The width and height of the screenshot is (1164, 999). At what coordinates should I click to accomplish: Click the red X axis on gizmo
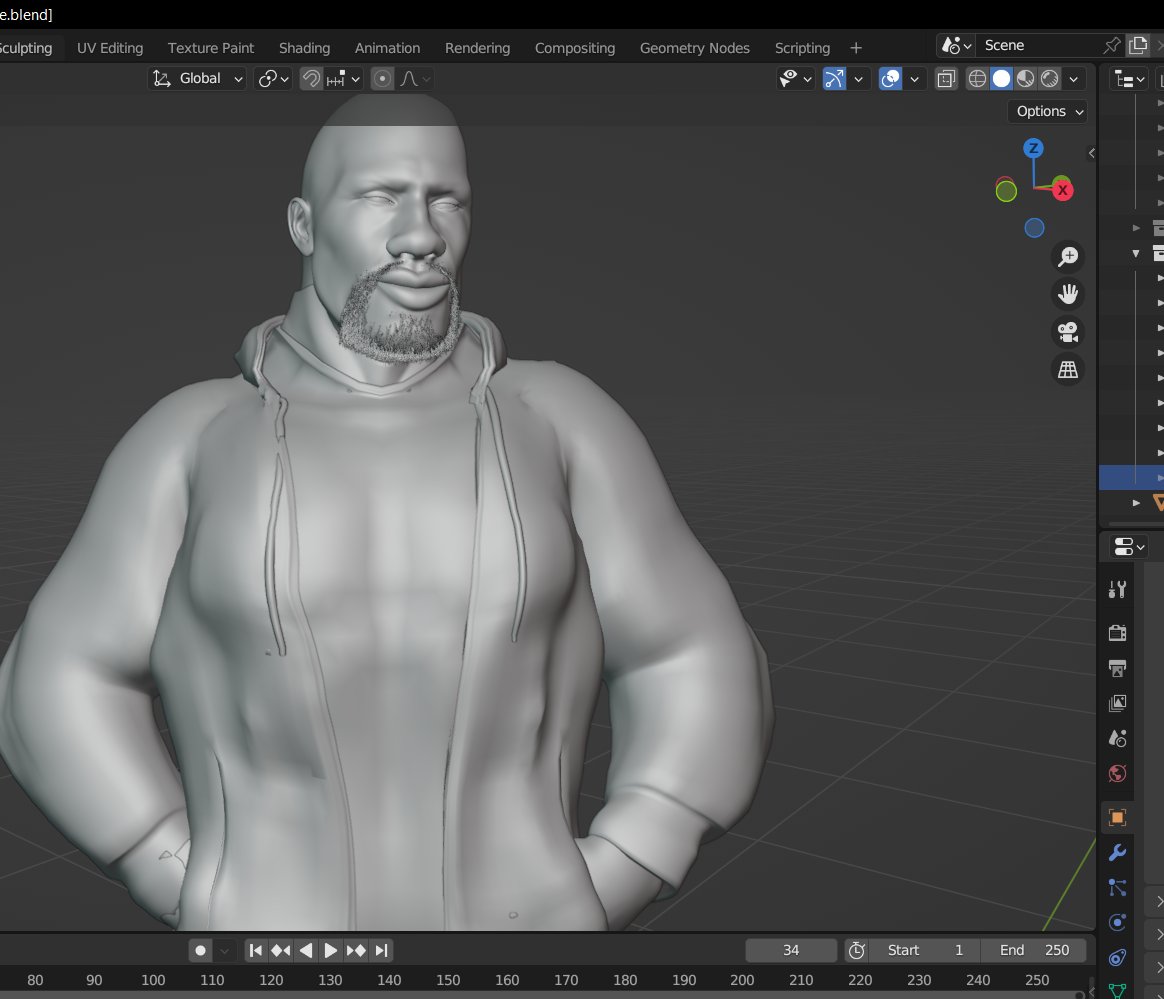[1063, 190]
